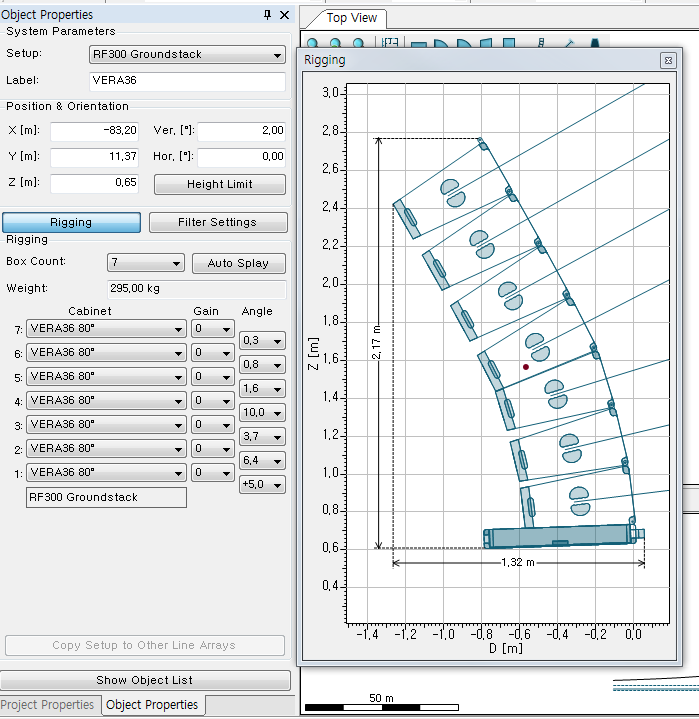The height and width of the screenshot is (719, 699).
Task: Open Gain dropdown for cabinet 2
Action: click(x=213, y=448)
